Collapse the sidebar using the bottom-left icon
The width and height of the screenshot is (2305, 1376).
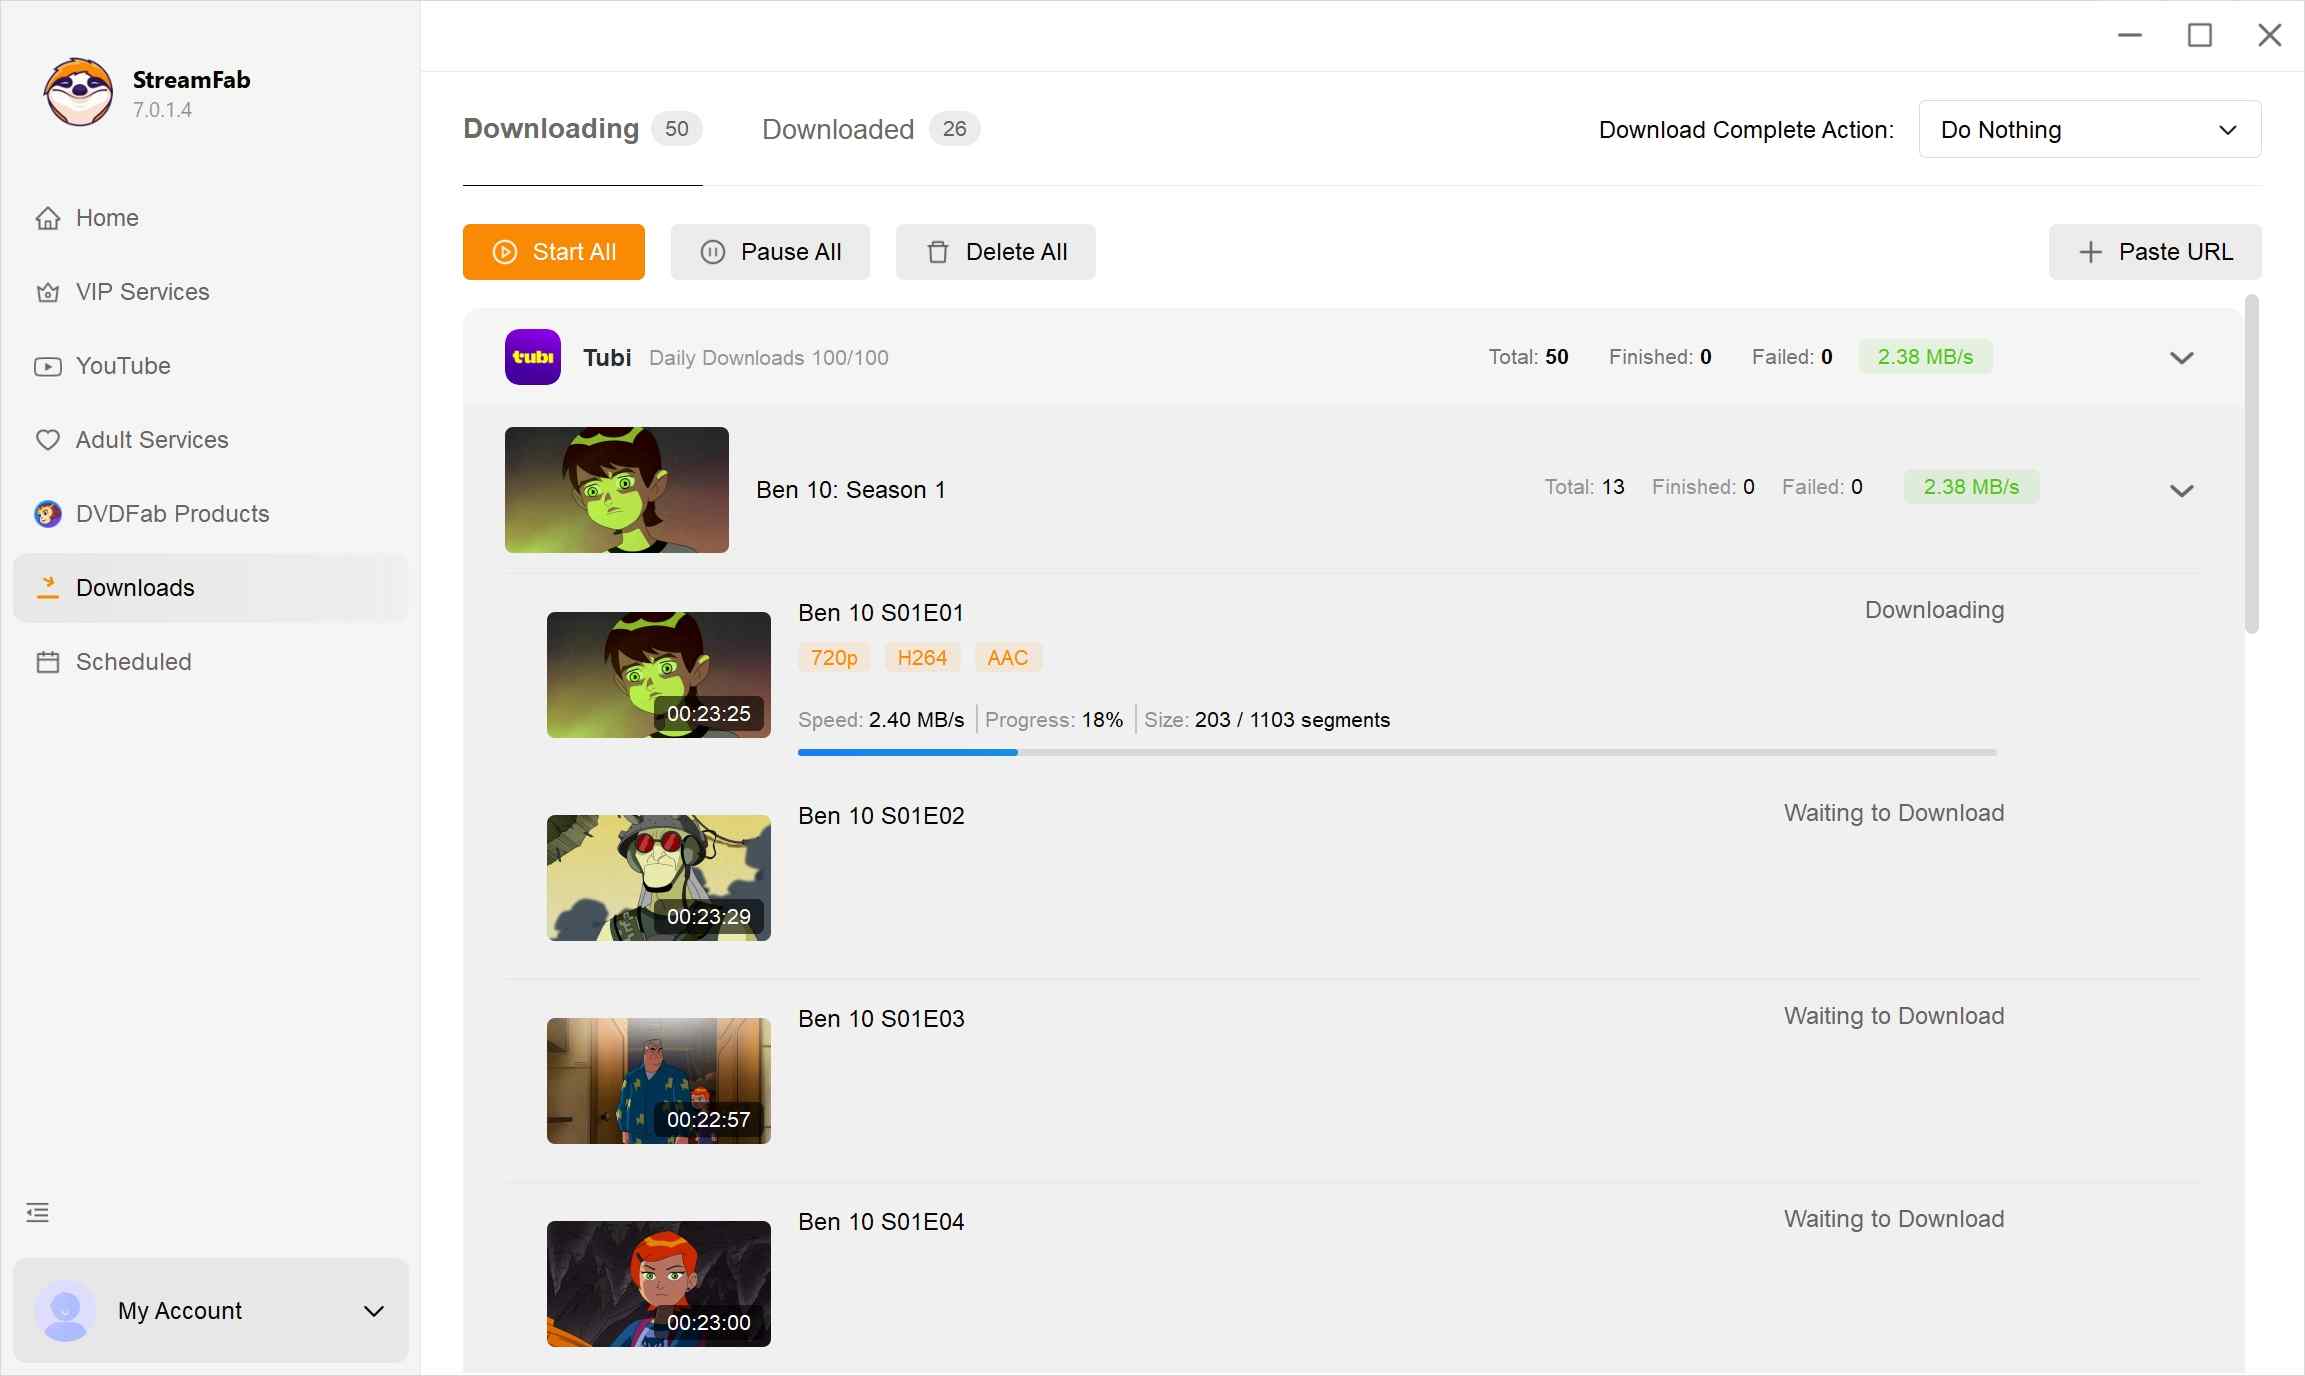[37, 1211]
